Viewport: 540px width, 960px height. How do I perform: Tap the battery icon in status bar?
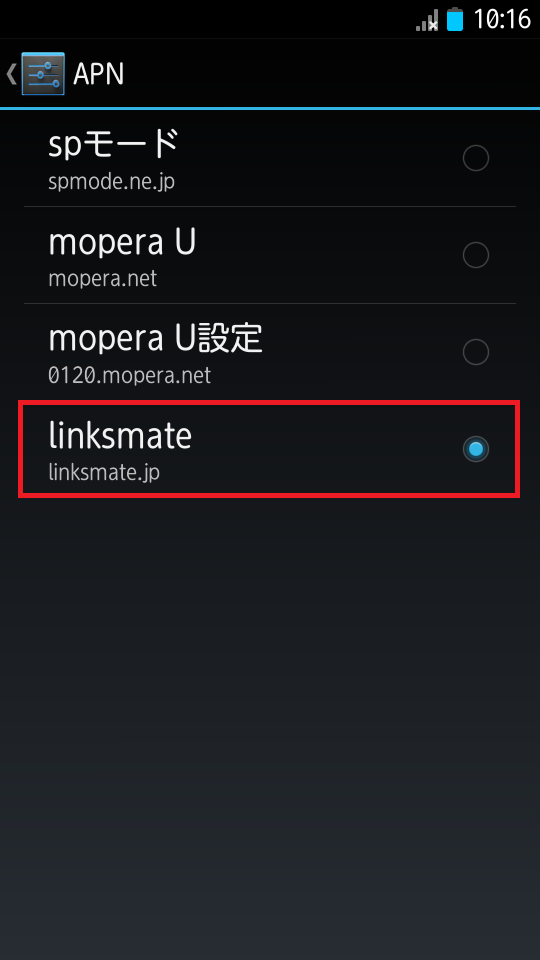coord(455,19)
